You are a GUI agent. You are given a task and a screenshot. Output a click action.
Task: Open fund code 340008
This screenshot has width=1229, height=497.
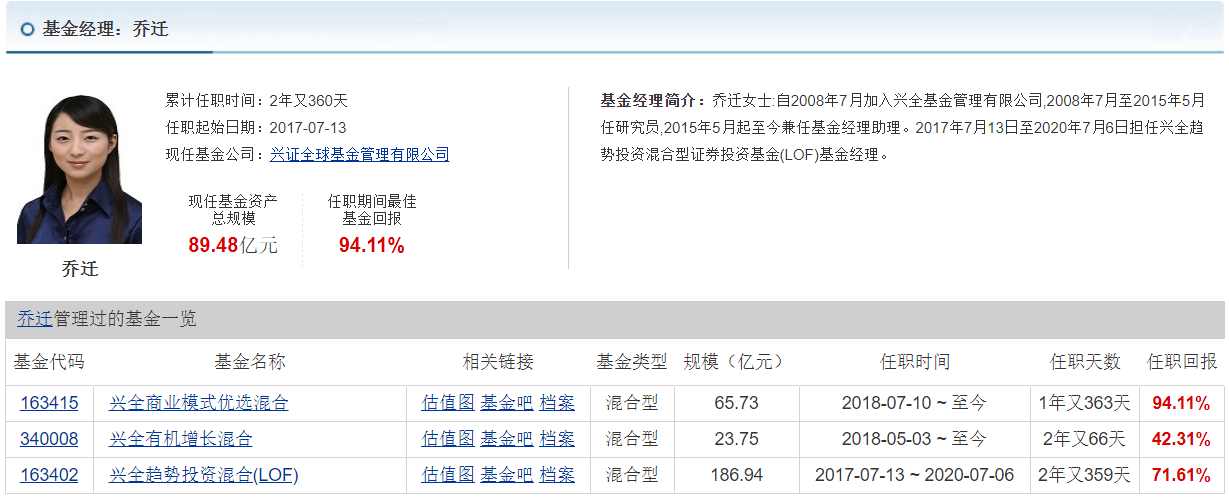49,438
